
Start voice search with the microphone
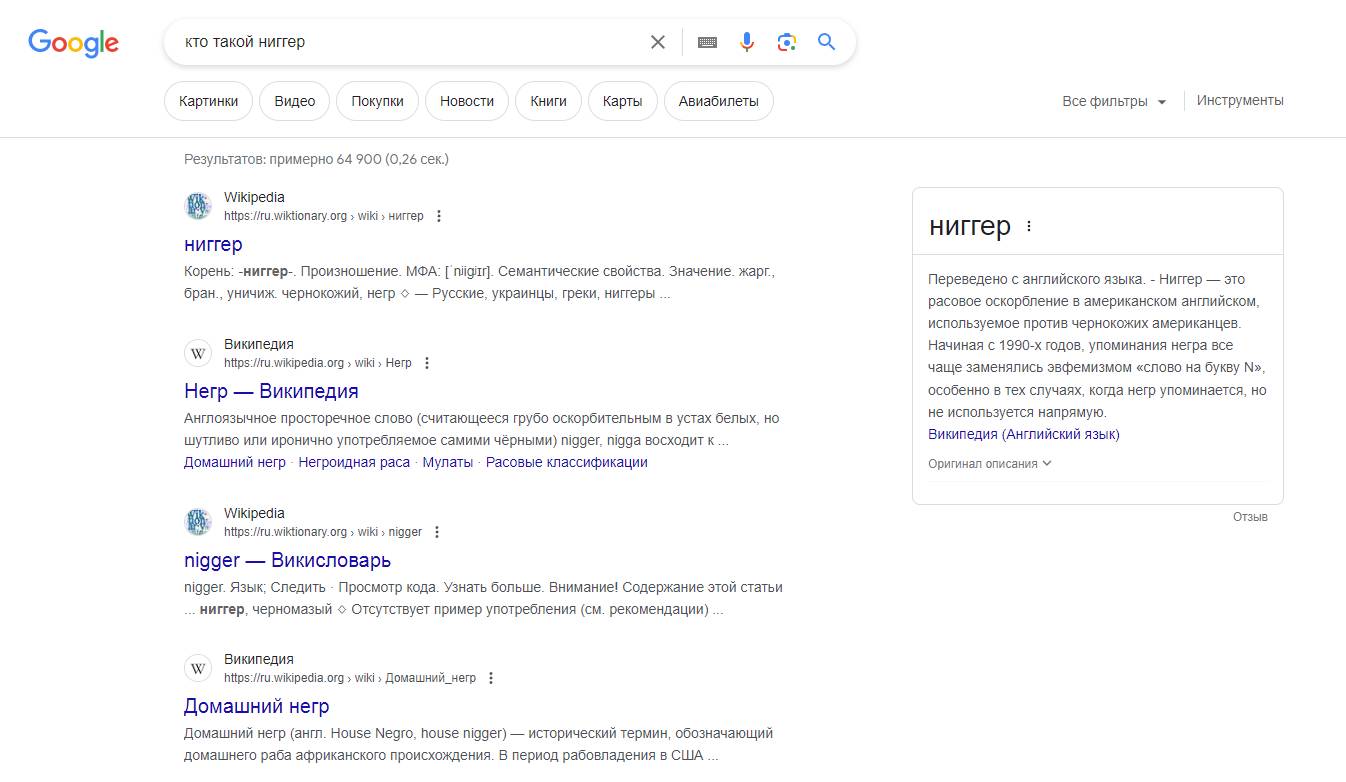click(x=747, y=42)
